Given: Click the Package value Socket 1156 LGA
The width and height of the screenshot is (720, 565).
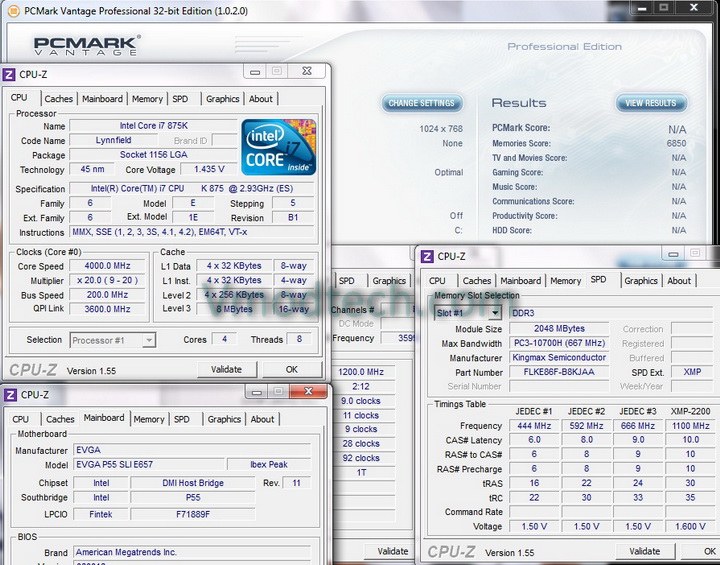Looking at the screenshot, I should (153, 155).
